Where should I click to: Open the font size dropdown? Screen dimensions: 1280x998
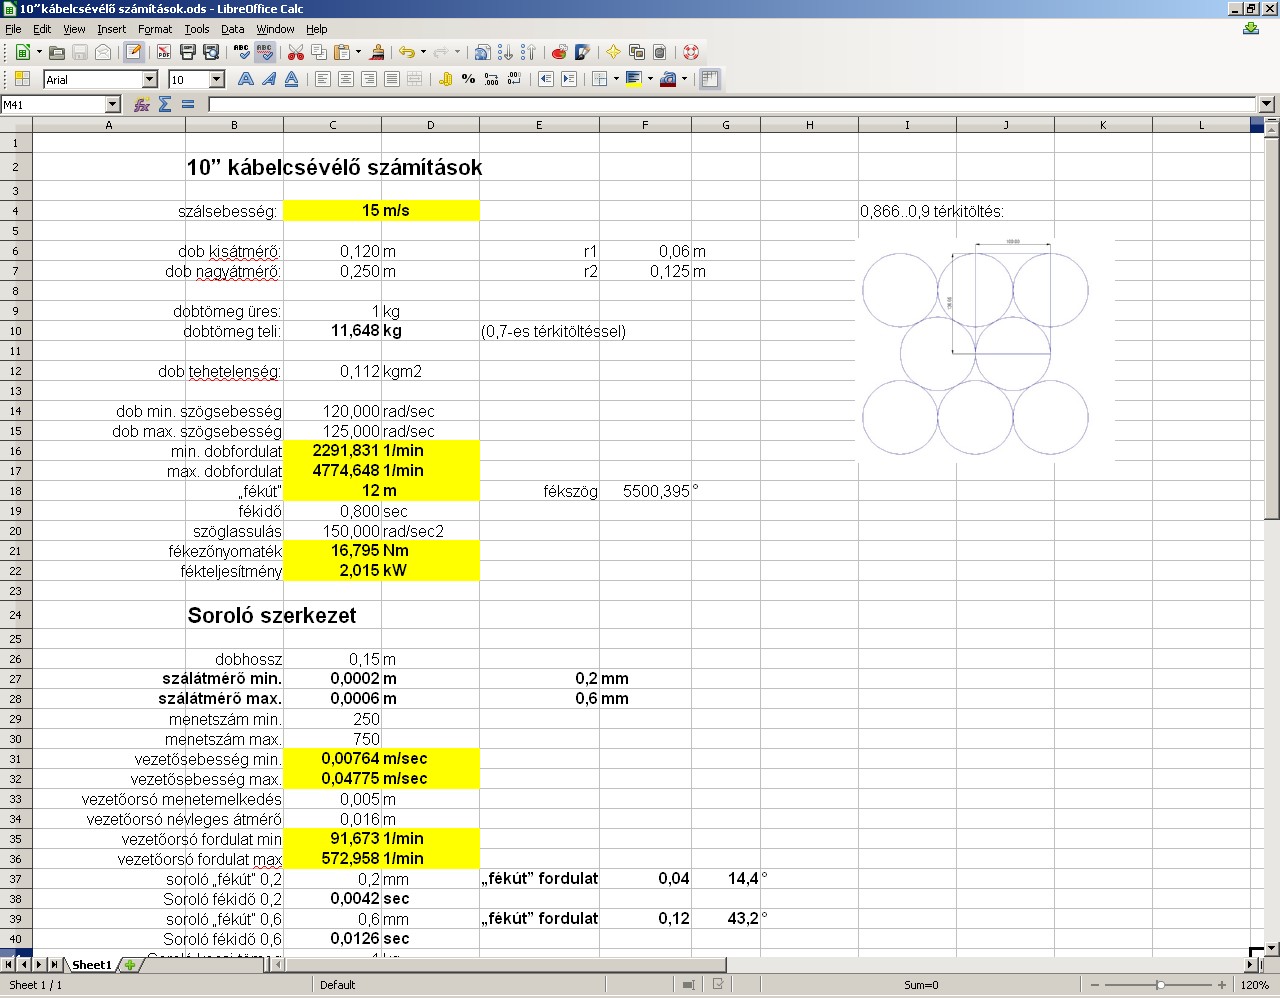pyautogui.click(x=216, y=79)
